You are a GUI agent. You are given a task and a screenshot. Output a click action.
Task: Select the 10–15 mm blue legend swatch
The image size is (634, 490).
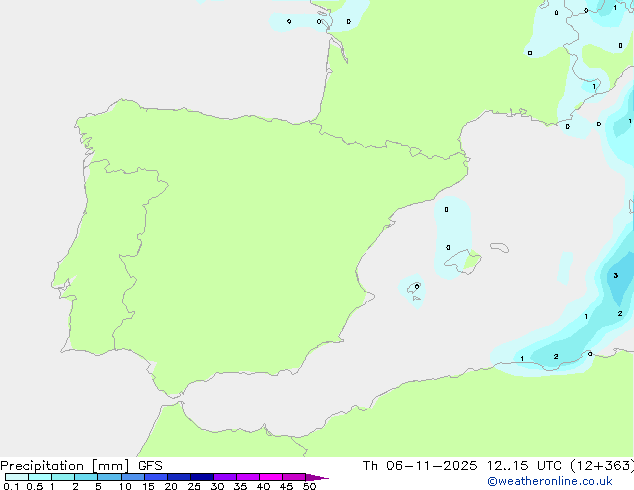[x=132, y=477]
